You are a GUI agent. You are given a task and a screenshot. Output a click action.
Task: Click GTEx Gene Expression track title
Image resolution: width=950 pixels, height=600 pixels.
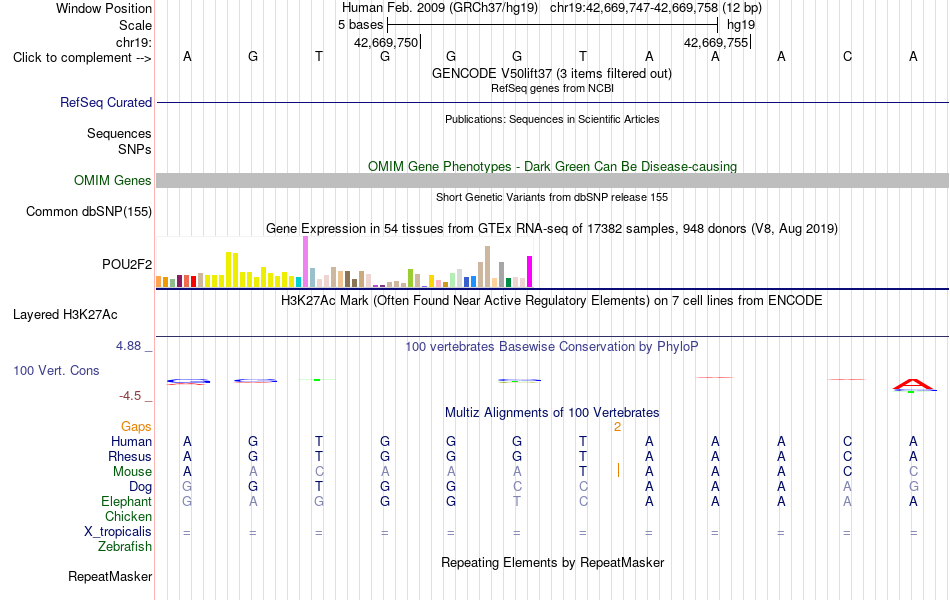(x=552, y=228)
